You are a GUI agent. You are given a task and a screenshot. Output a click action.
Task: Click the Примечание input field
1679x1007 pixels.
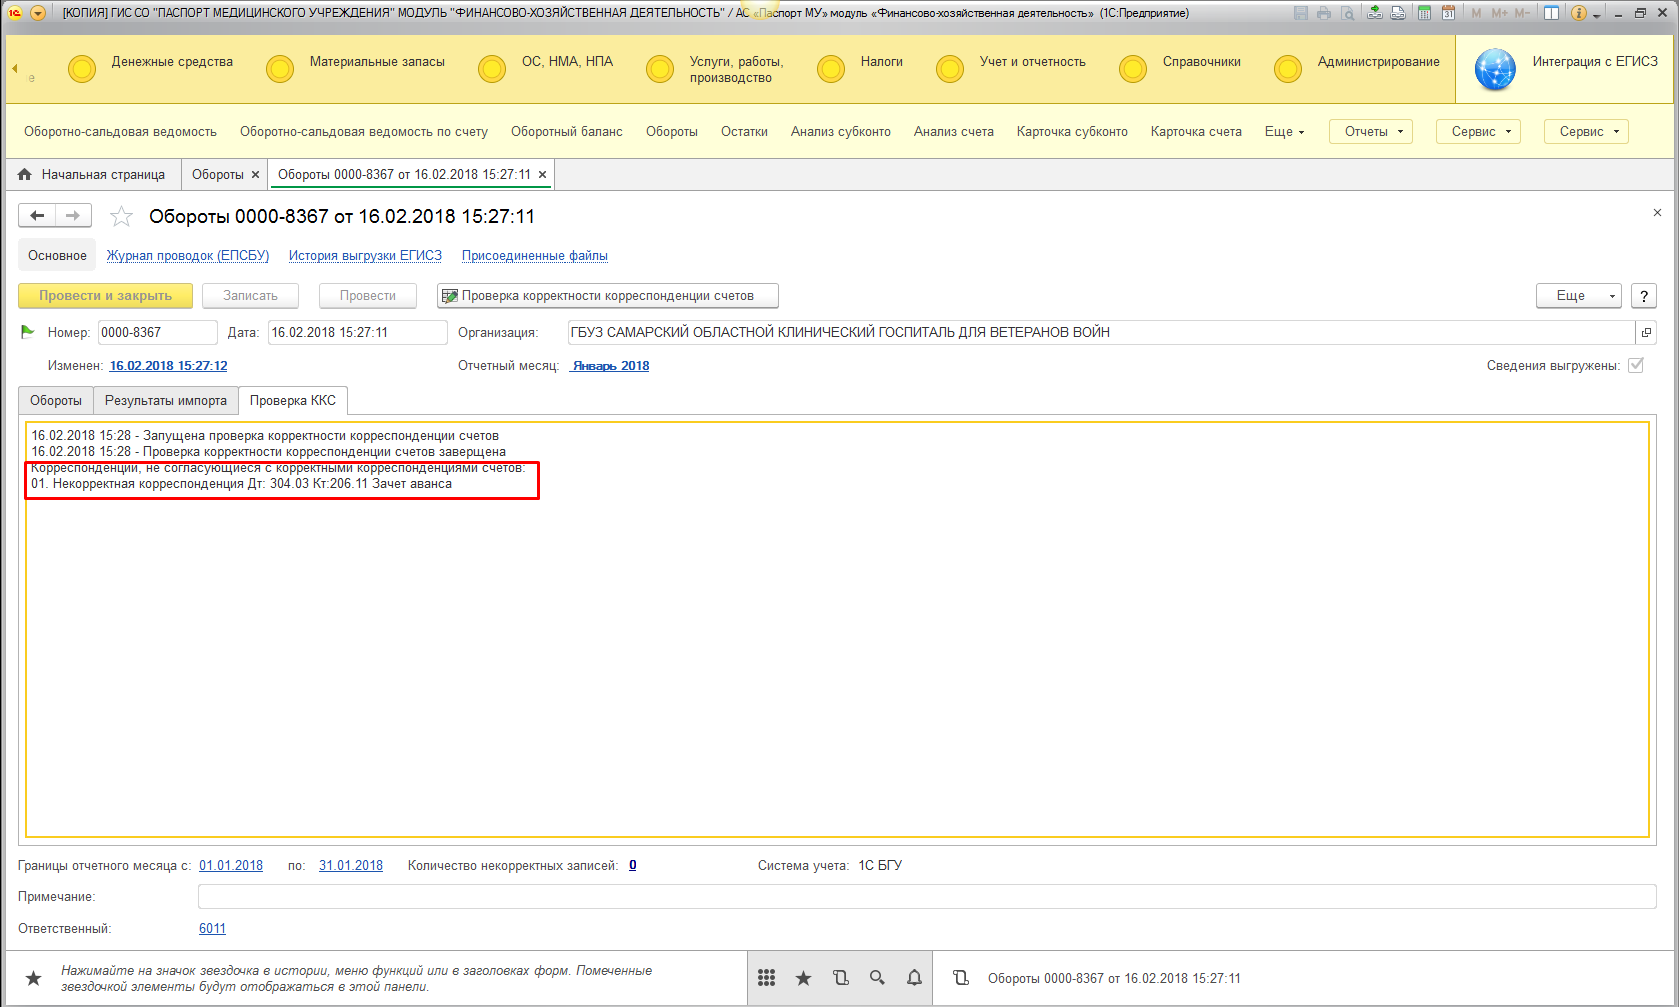pyautogui.click(x=926, y=897)
